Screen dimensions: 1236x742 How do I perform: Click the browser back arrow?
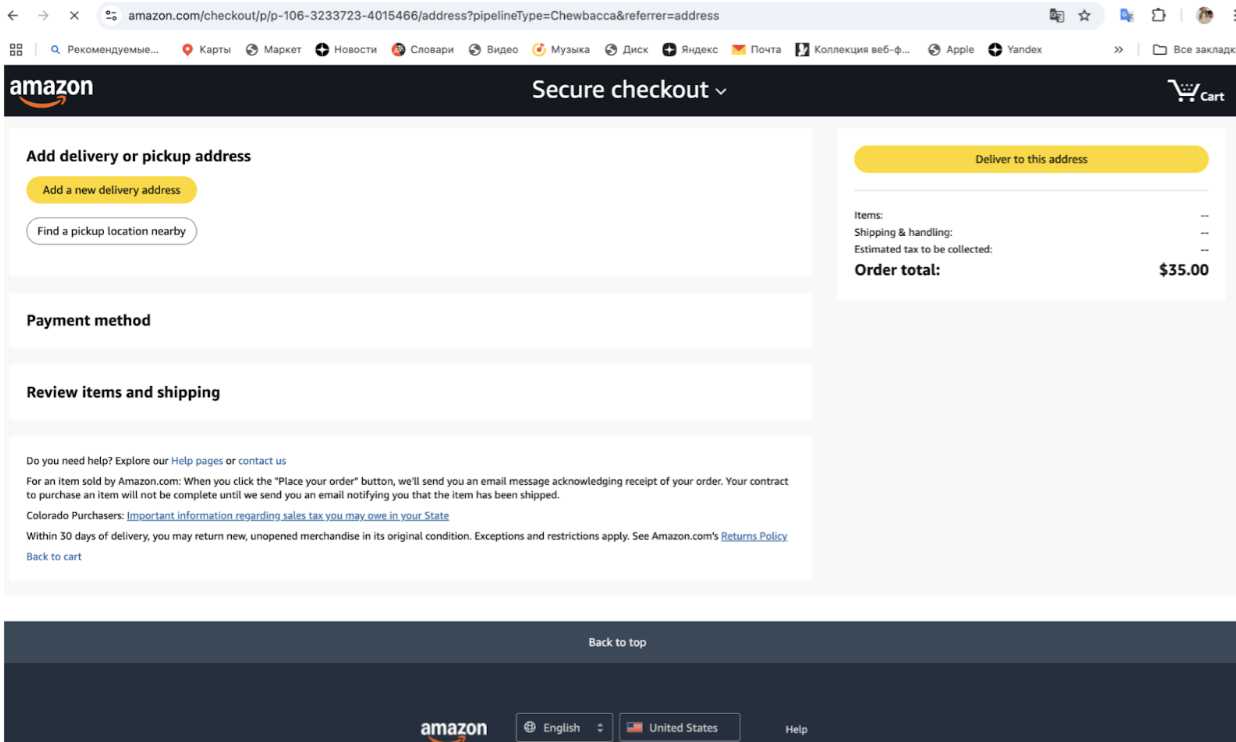13,16
